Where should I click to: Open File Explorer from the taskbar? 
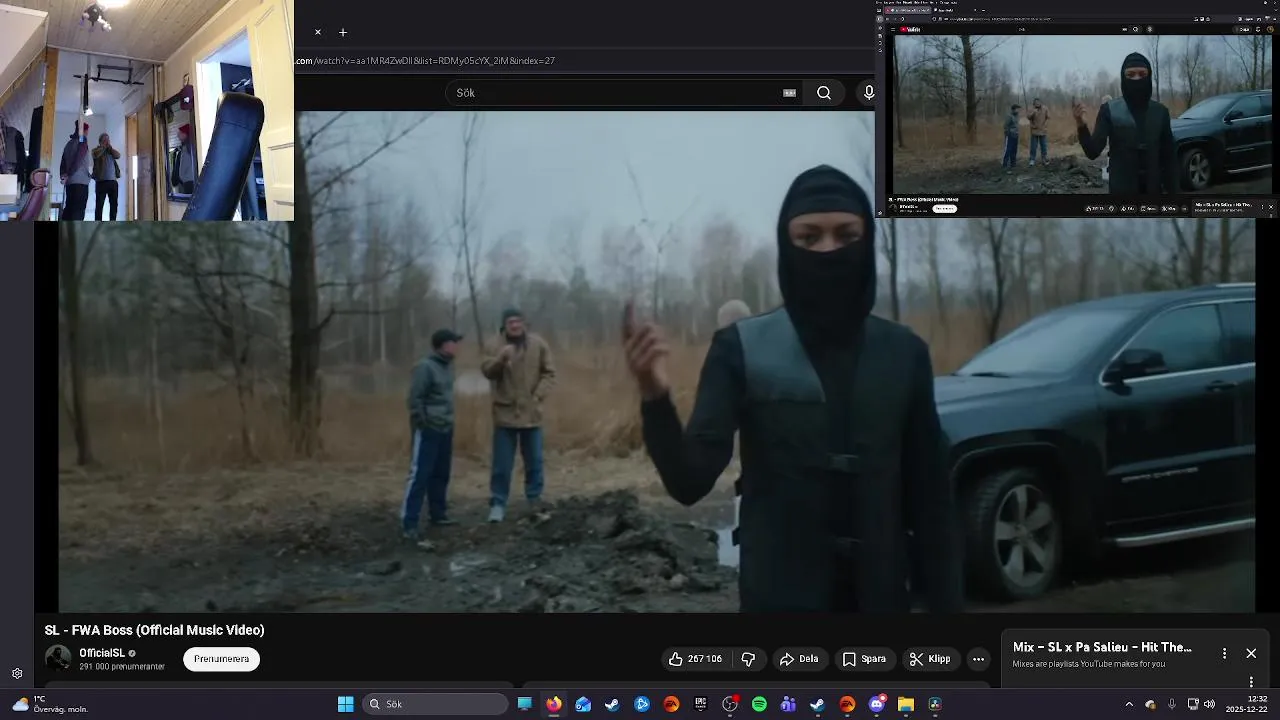click(906, 704)
